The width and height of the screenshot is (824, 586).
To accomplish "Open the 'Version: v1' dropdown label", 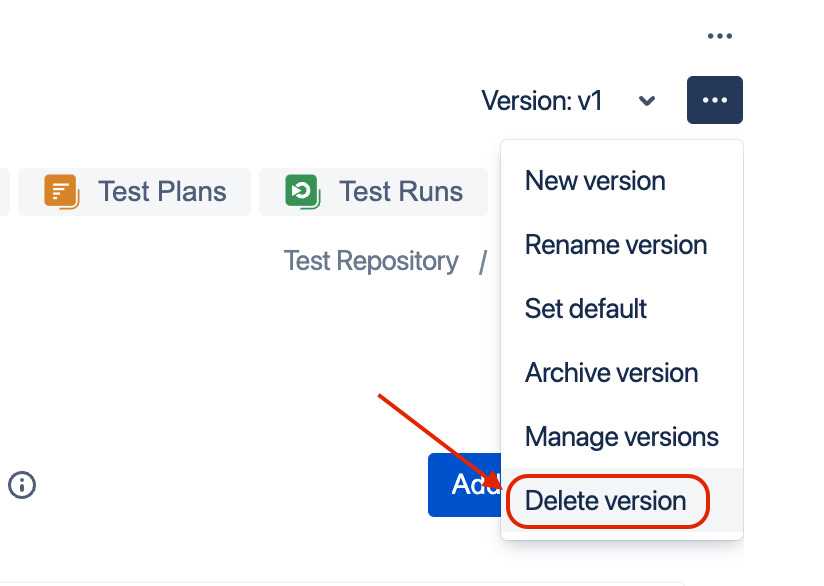I will tap(542, 100).
